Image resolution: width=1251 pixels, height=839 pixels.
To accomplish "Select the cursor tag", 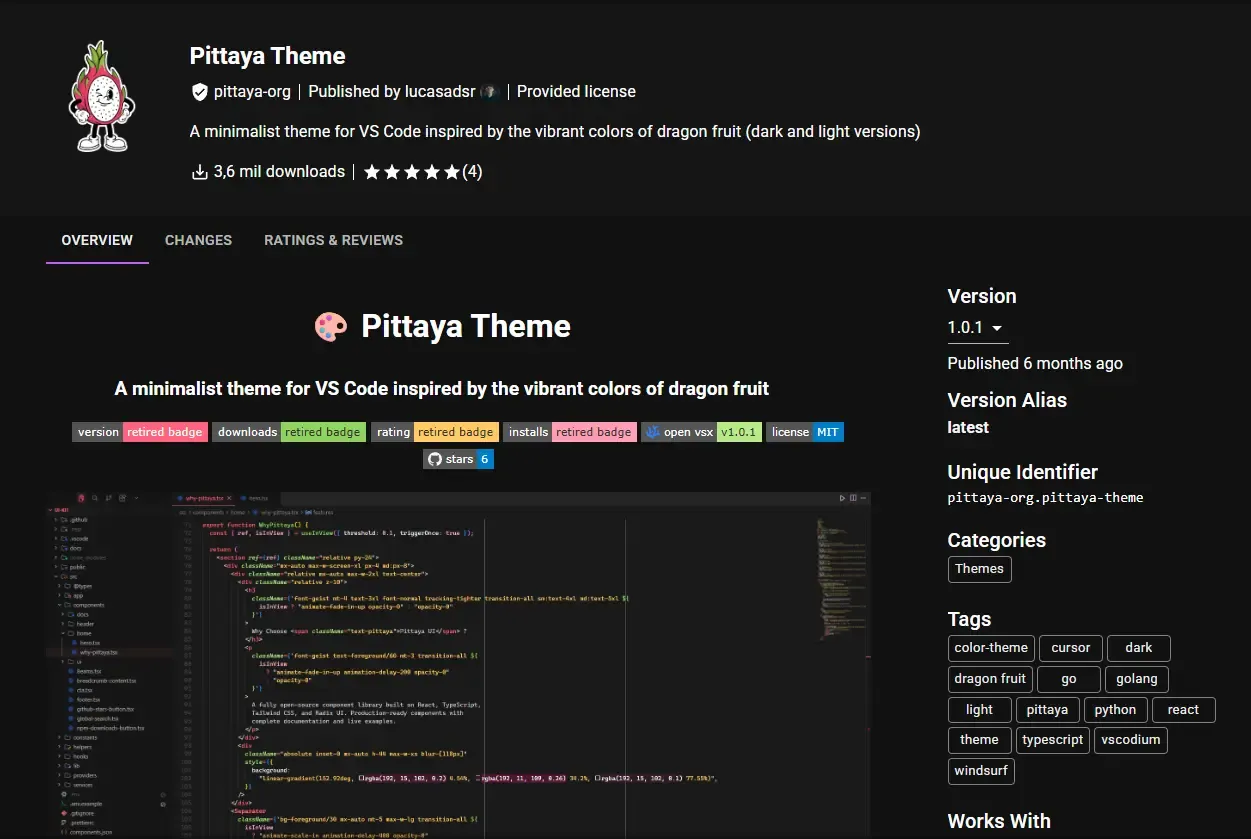I will pos(1071,648).
